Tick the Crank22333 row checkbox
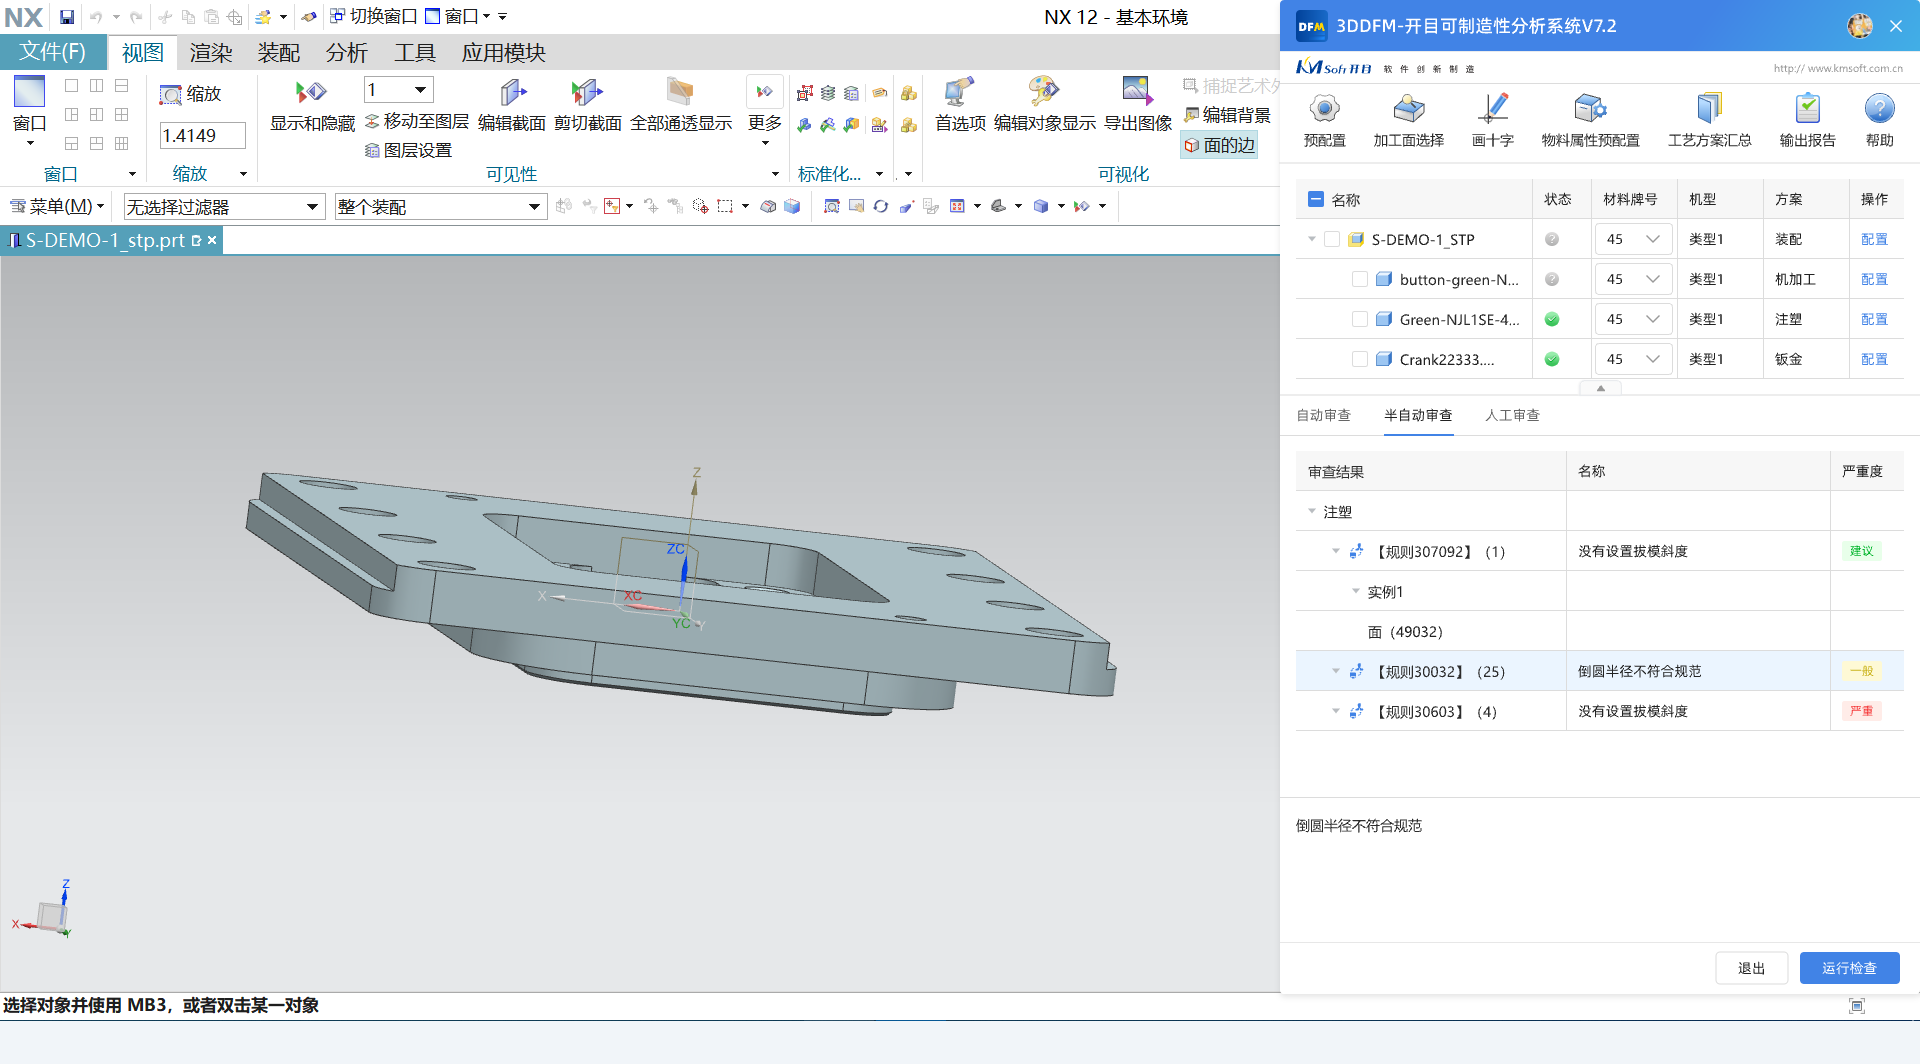 tap(1359, 360)
